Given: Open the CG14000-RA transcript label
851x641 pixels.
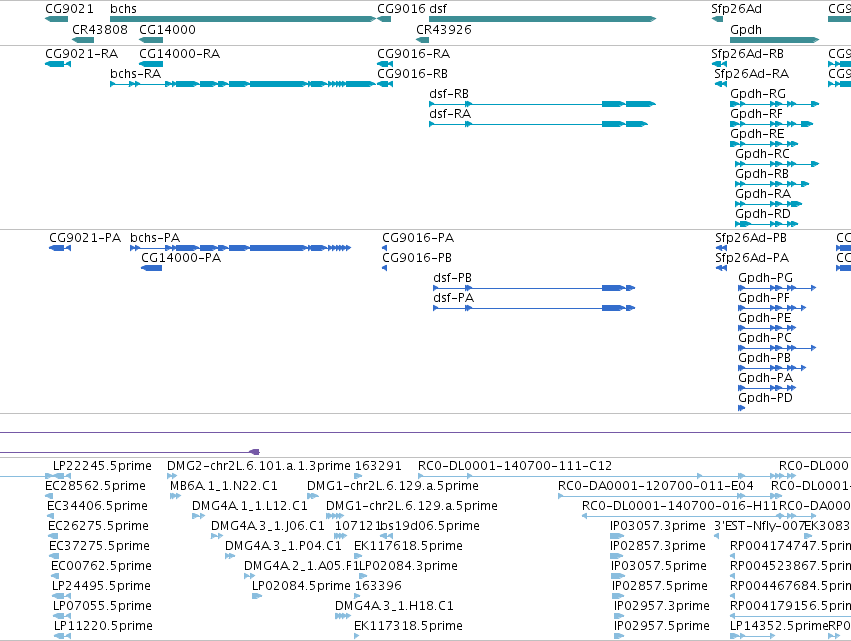Looking at the screenshot, I should pyautogui.click(x=180, y=54).
